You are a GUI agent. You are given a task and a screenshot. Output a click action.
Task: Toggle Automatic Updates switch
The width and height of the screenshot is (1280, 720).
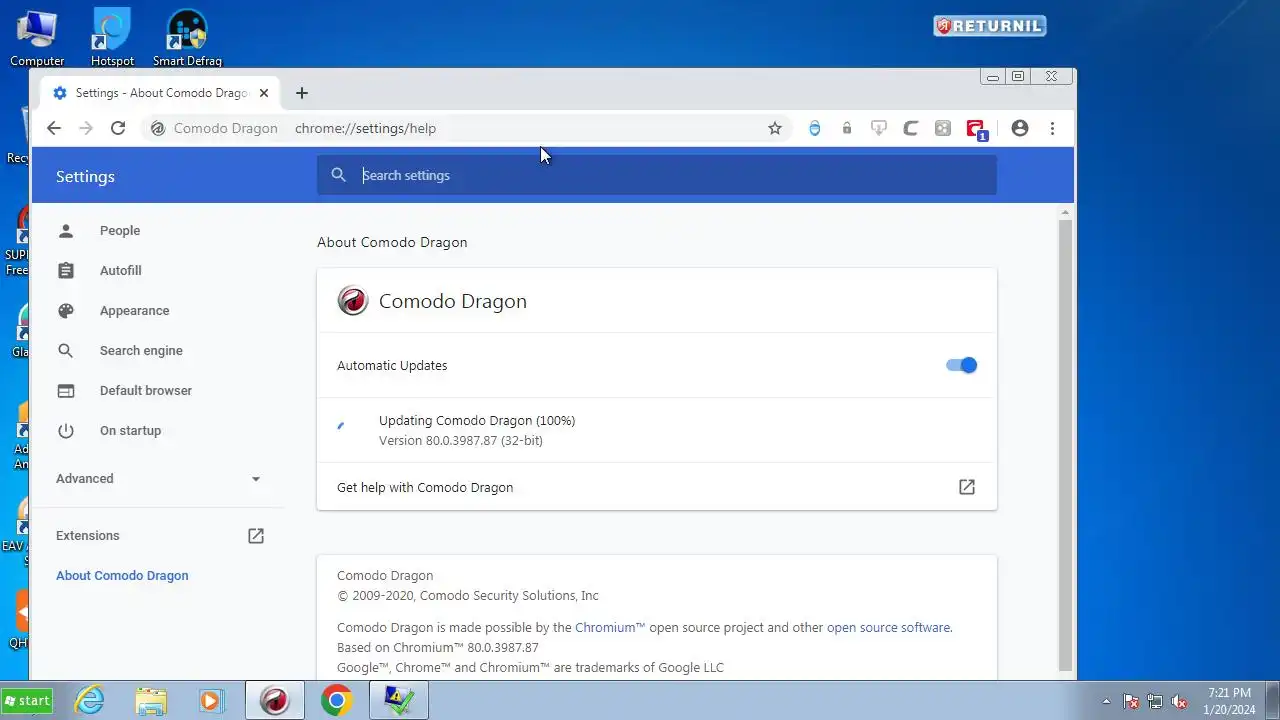[x=961, y=365]
